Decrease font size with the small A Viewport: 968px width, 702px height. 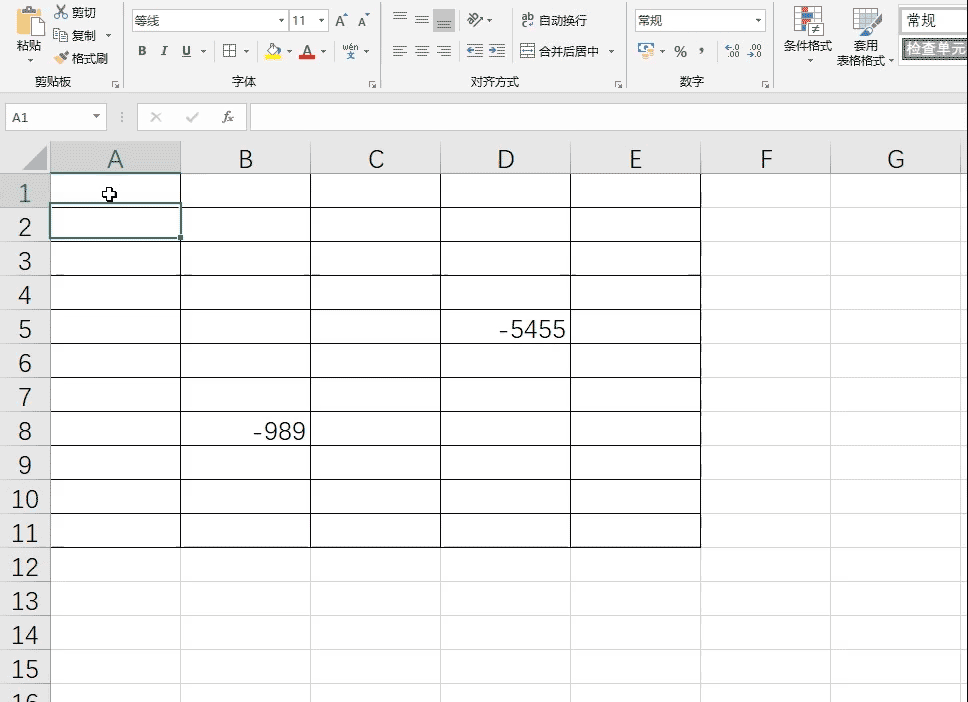364,20
